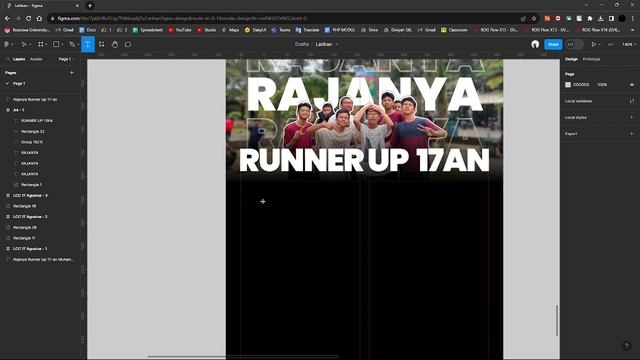Open the Chrome three-dot menu

[633, 18]
